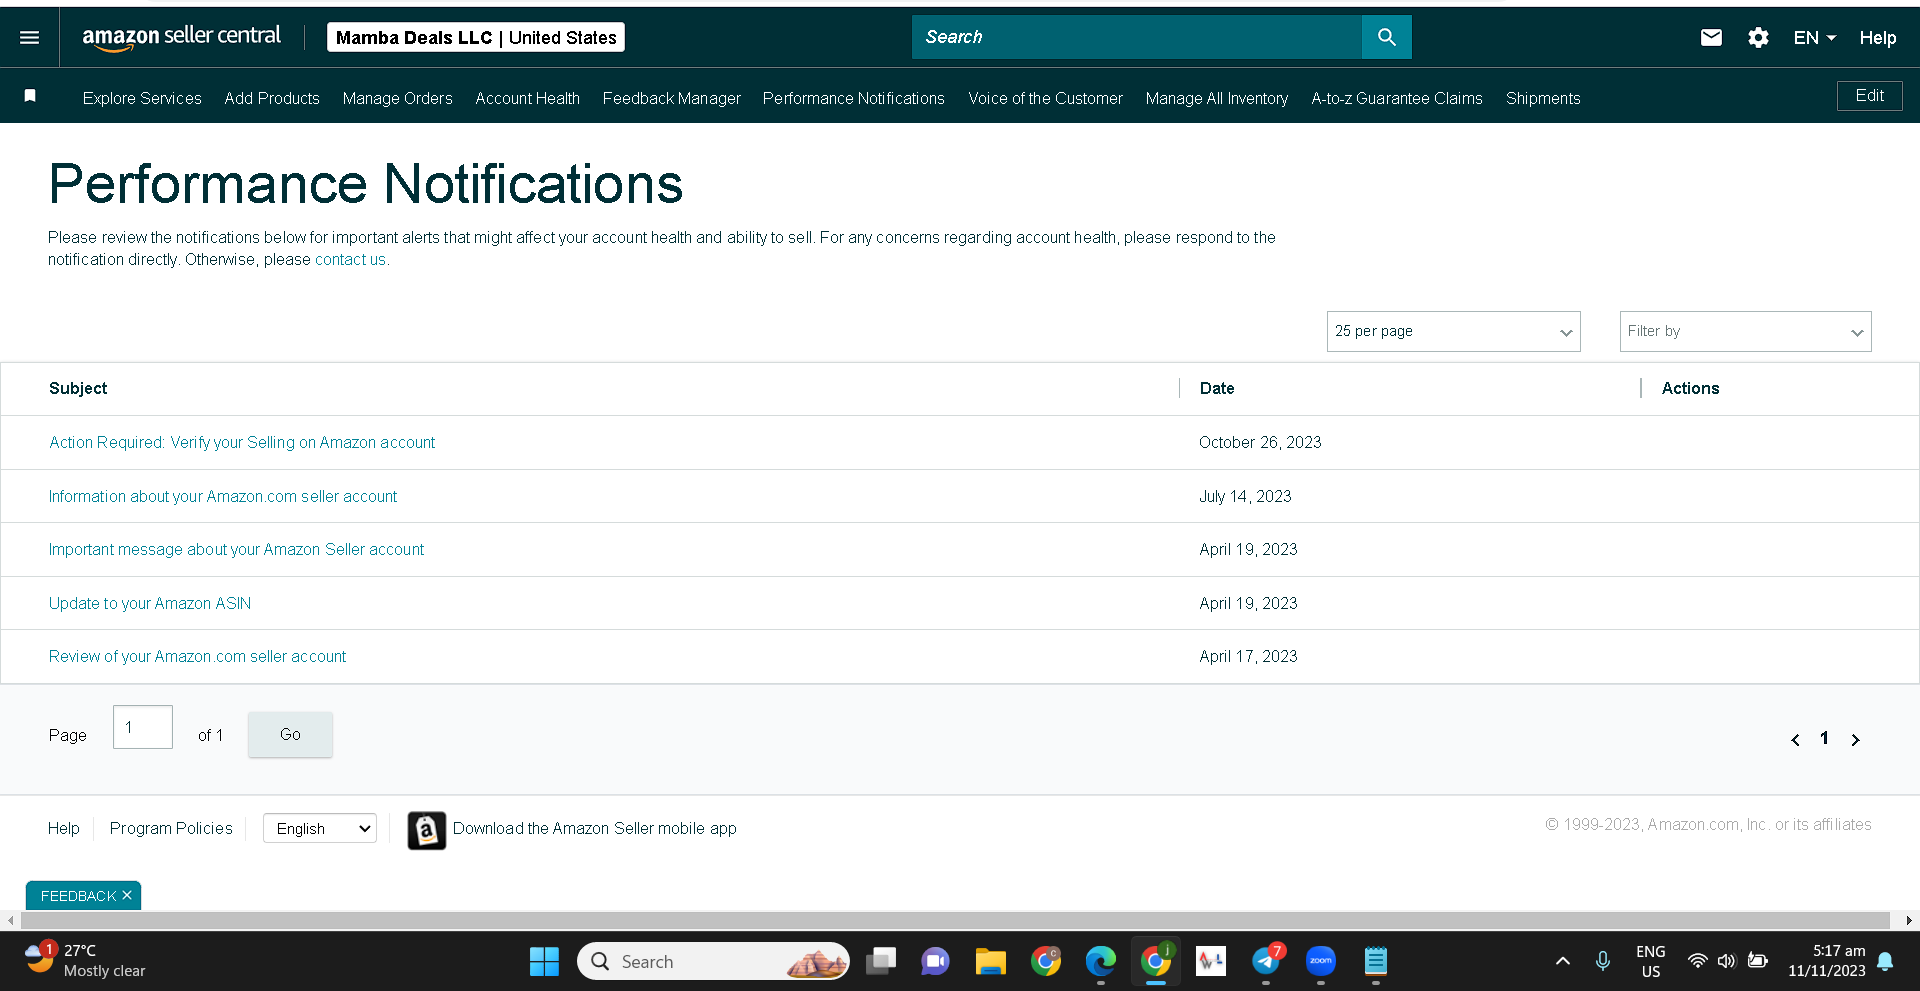Open the Help link in header
Viewport: 1920px width, 991px height.
click(x=1877, y=38)
